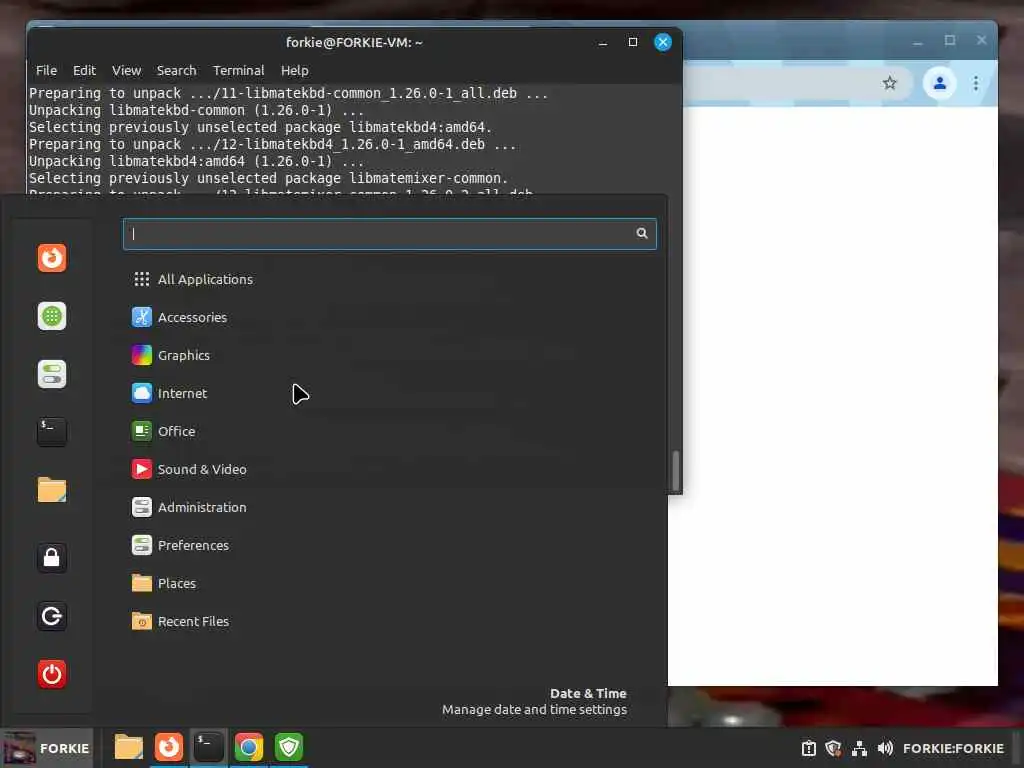Viewport: 1024px width, 768px height.
Task: Open the terminal Edit menu
Action: (x=84, y=71)
